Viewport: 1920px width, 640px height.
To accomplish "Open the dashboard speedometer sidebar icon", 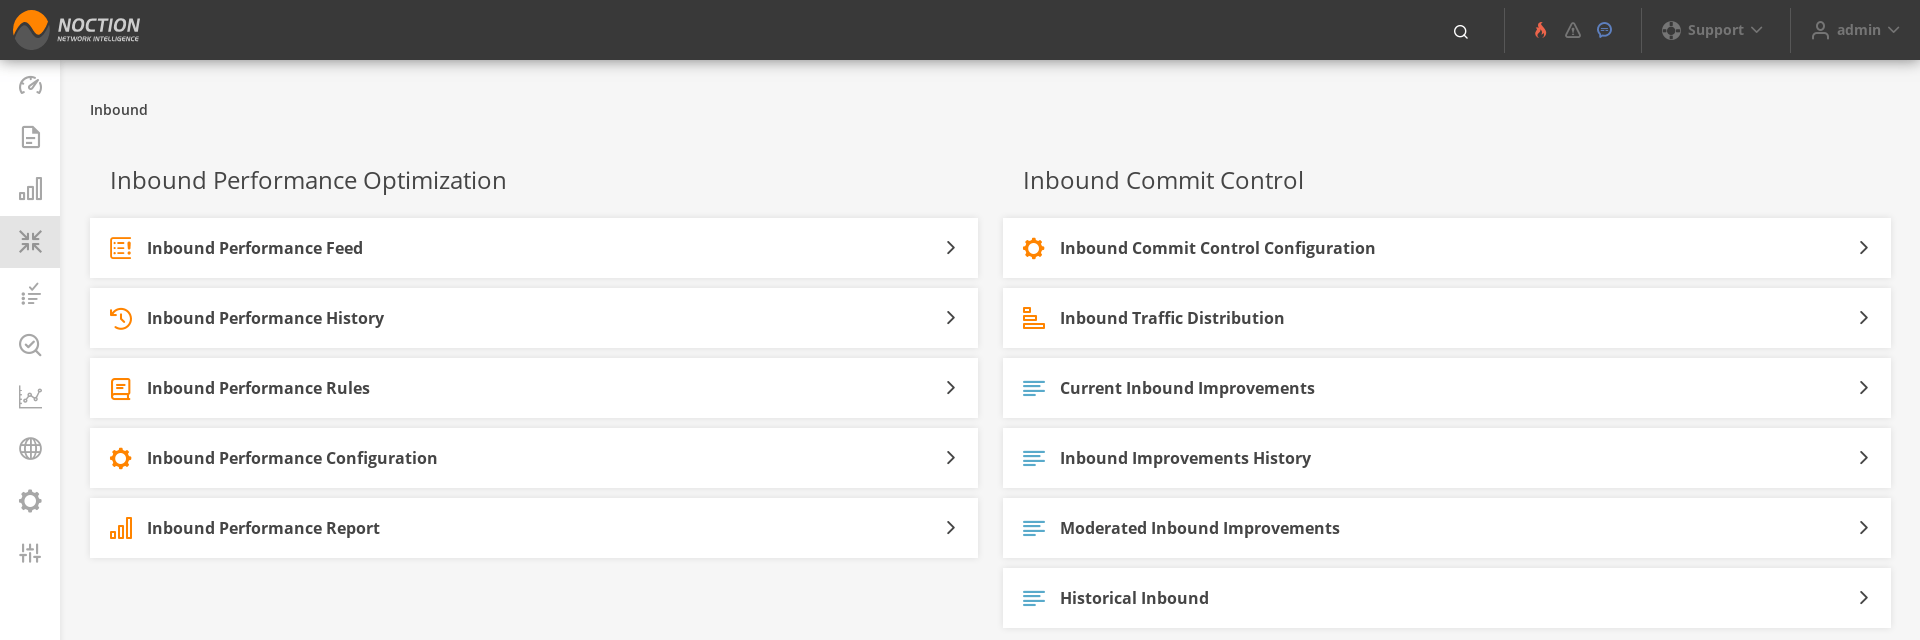I will 30,85.
